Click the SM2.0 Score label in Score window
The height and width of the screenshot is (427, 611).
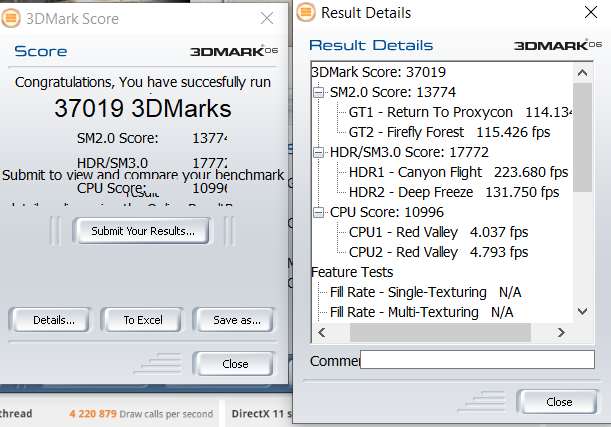tap(117, 138)
